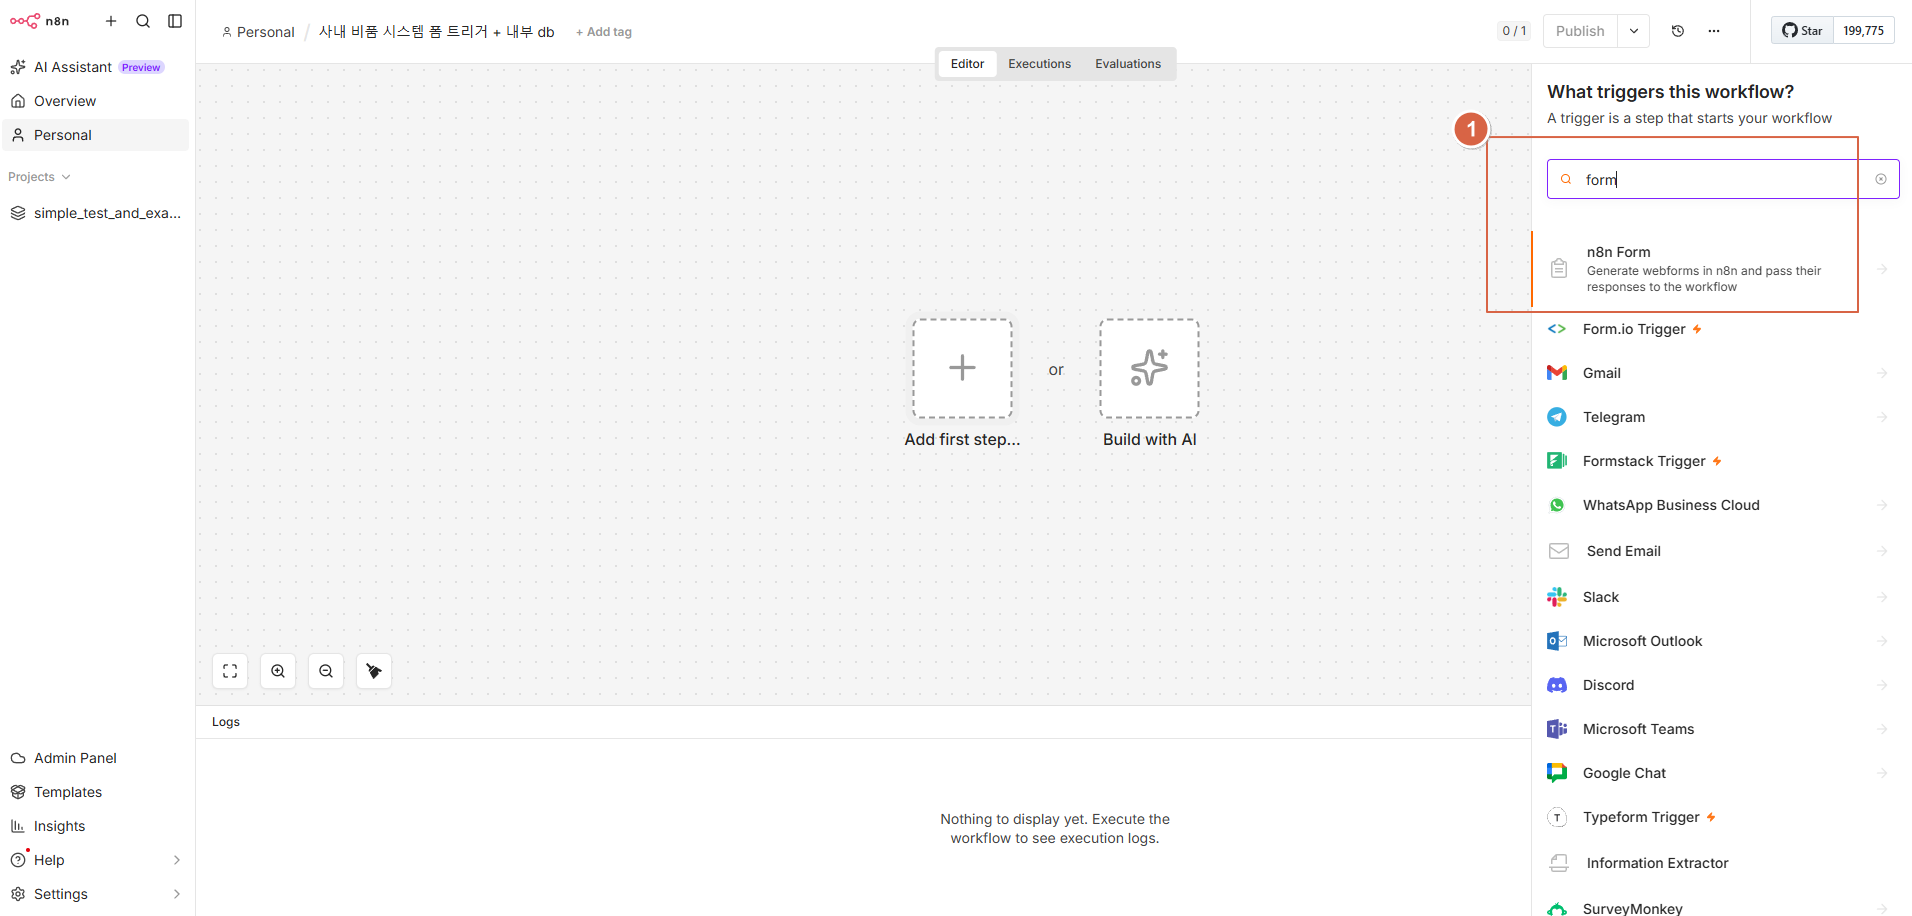Pick the Information Extractor node
The image size is (1912, 916).
coord(1717,863)
